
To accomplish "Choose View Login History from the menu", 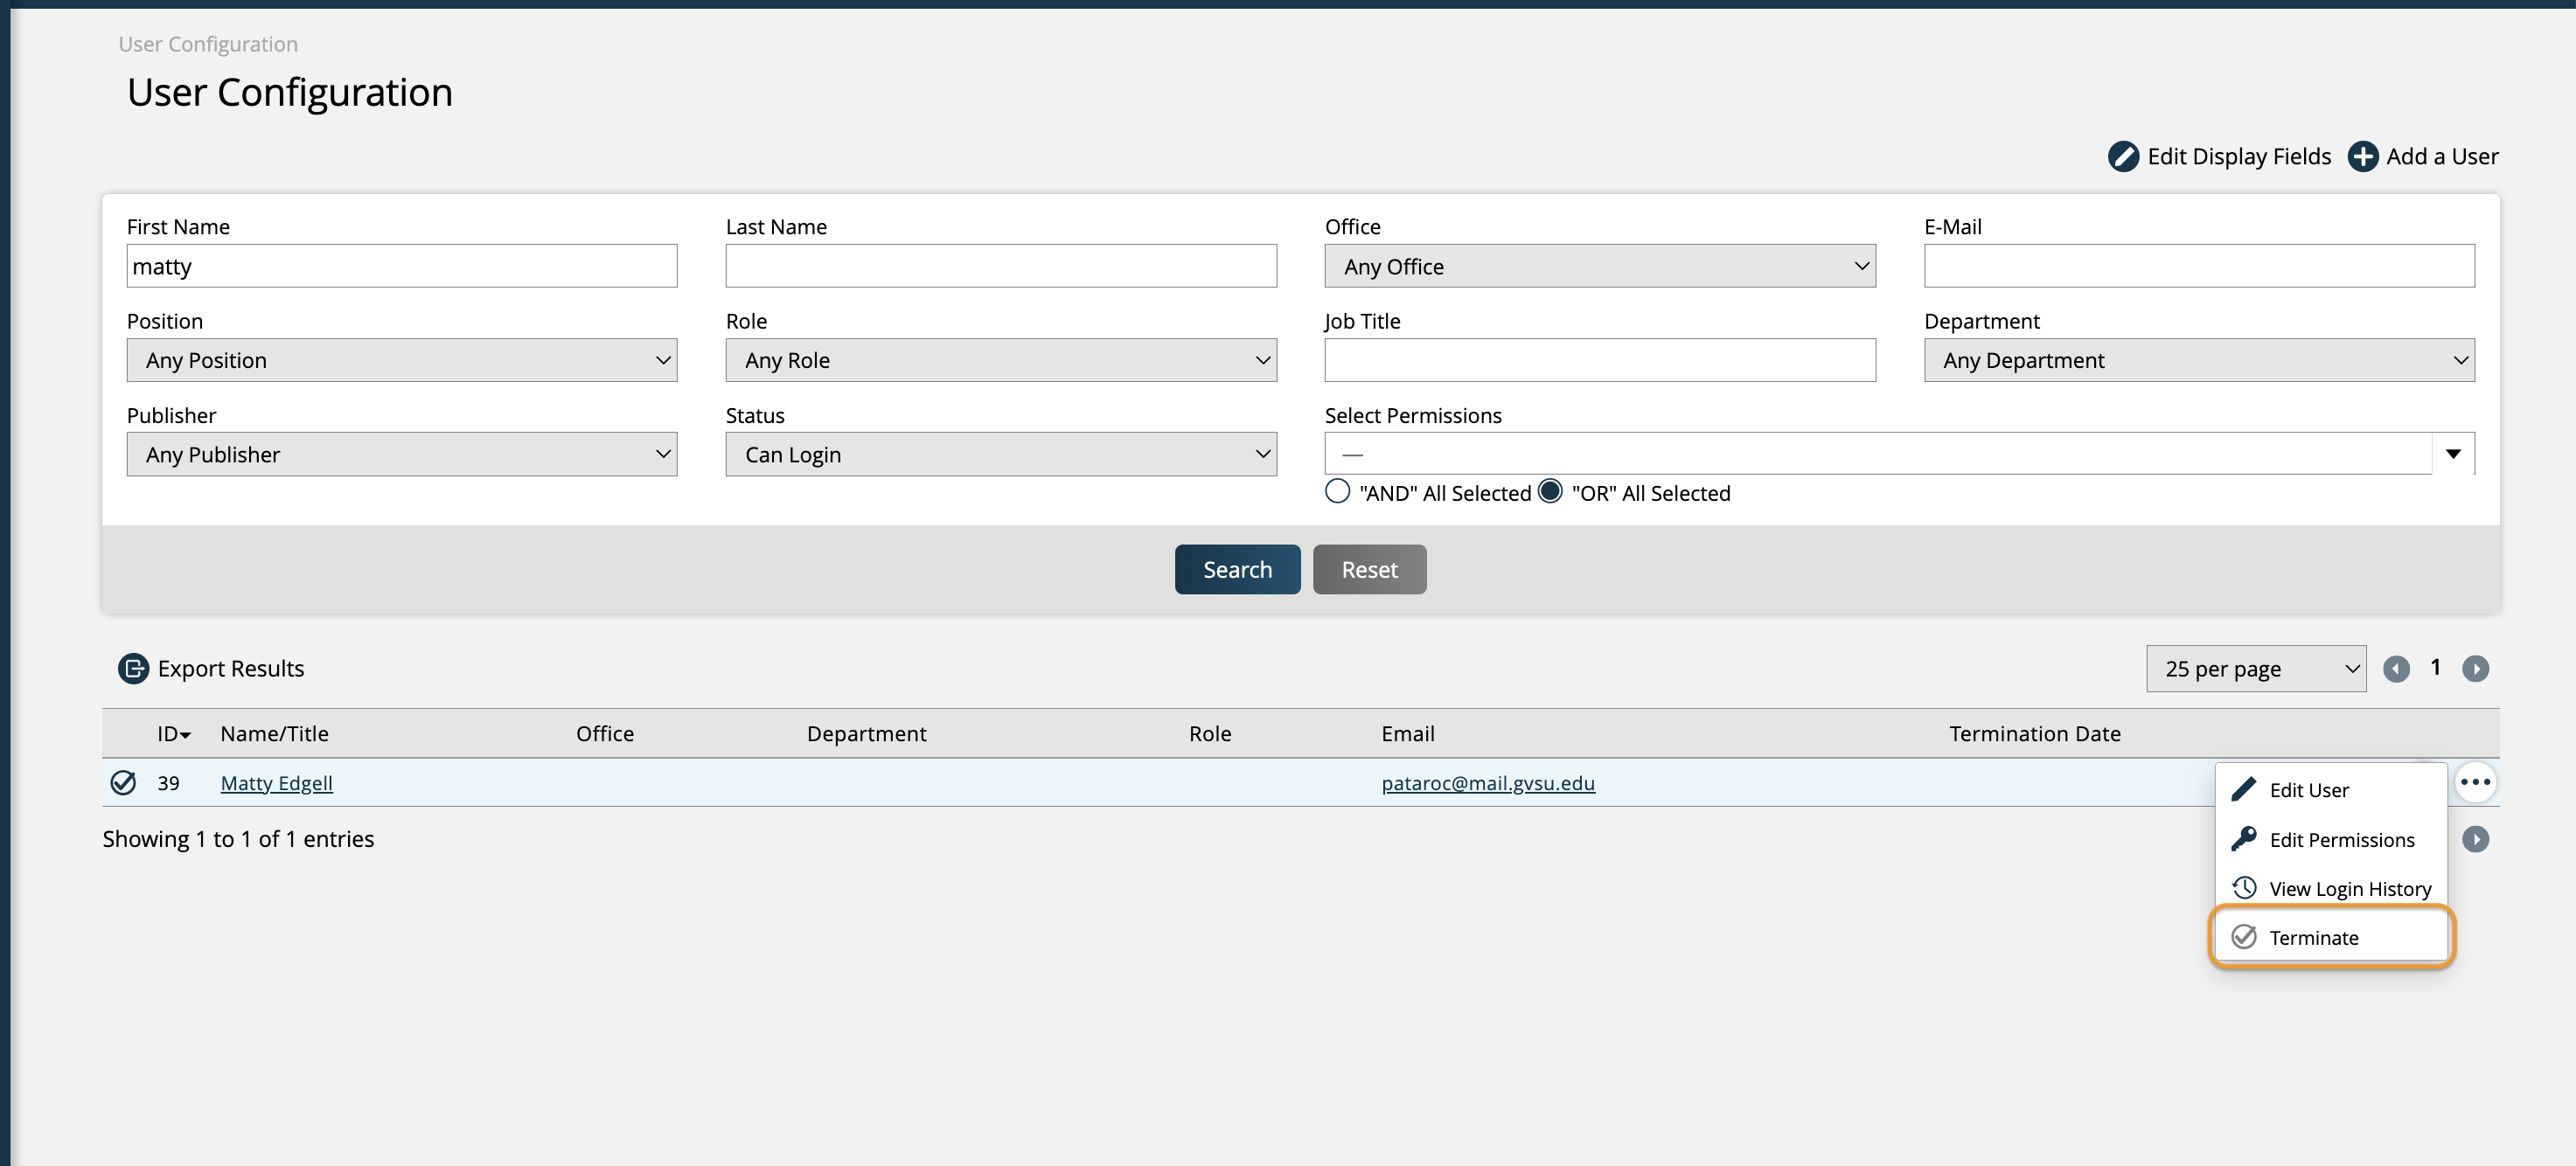I will click(2330, 887).
